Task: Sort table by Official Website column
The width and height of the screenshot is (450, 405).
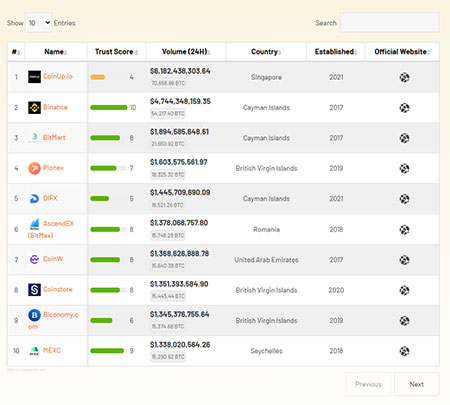Action: click(402, 52)
